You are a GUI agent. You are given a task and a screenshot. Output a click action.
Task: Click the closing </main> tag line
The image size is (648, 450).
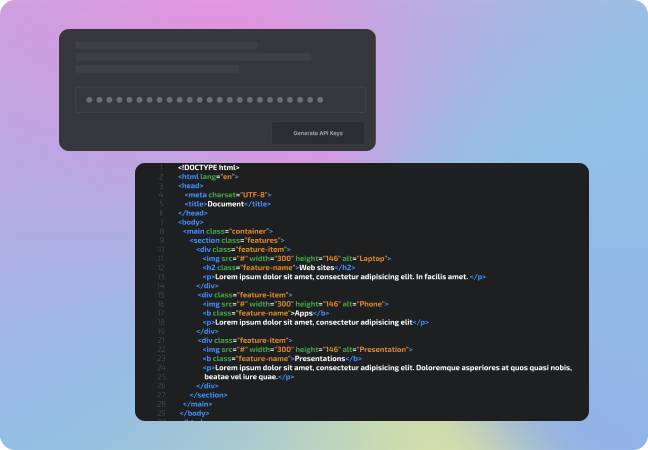click(198, 404)
